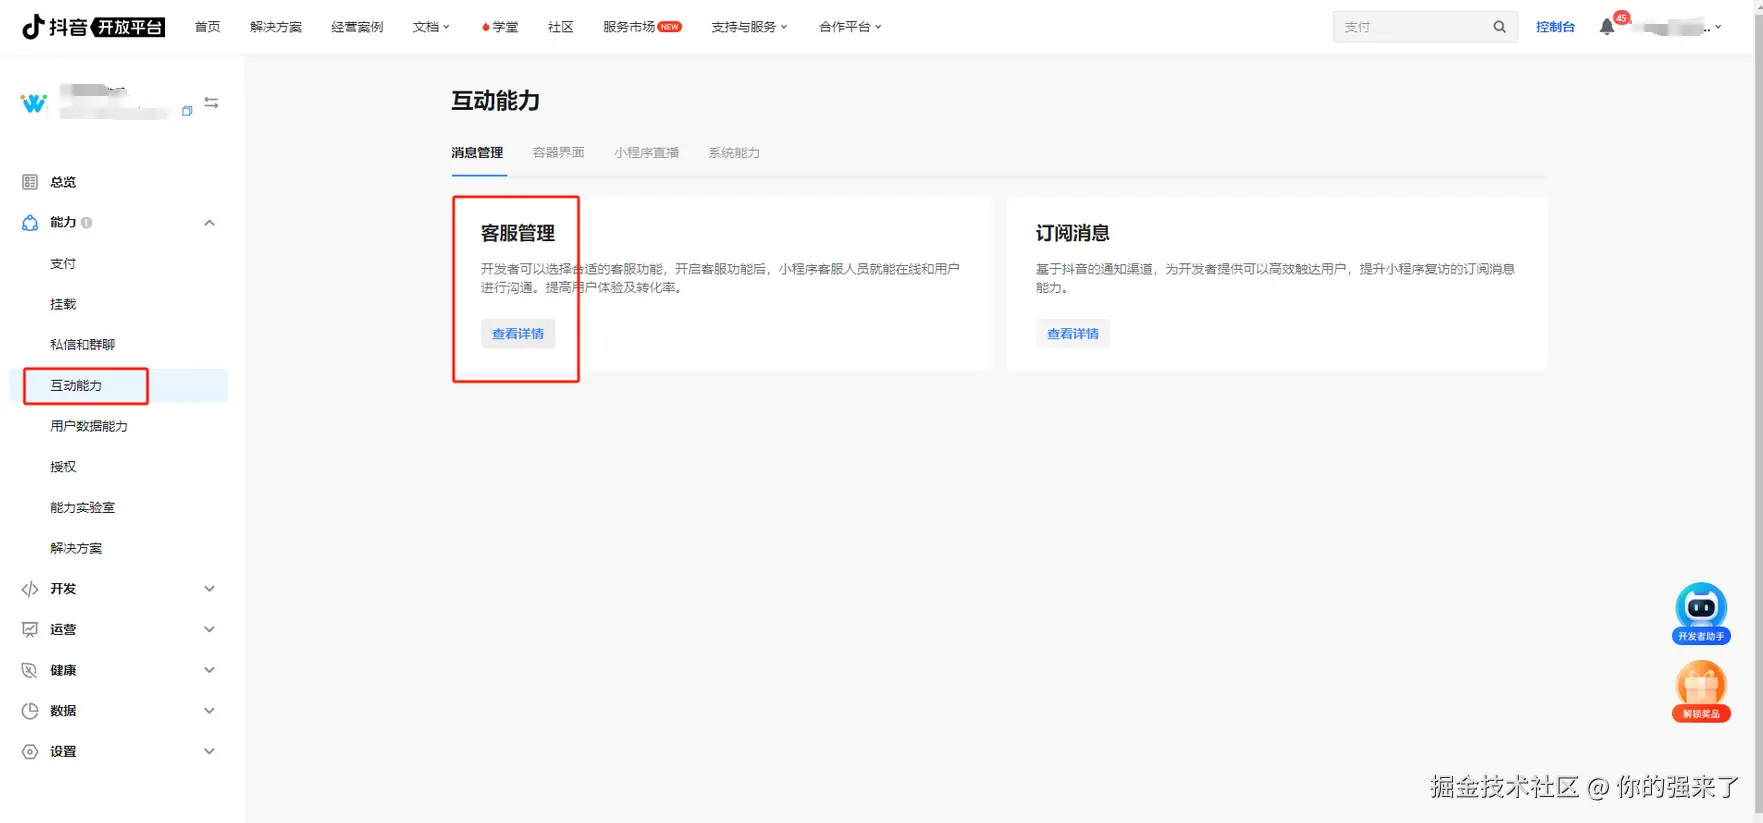The image size is (1763, 823).
Task: Click the 数据 pie chart icon
Action: [x=30, y=711]
